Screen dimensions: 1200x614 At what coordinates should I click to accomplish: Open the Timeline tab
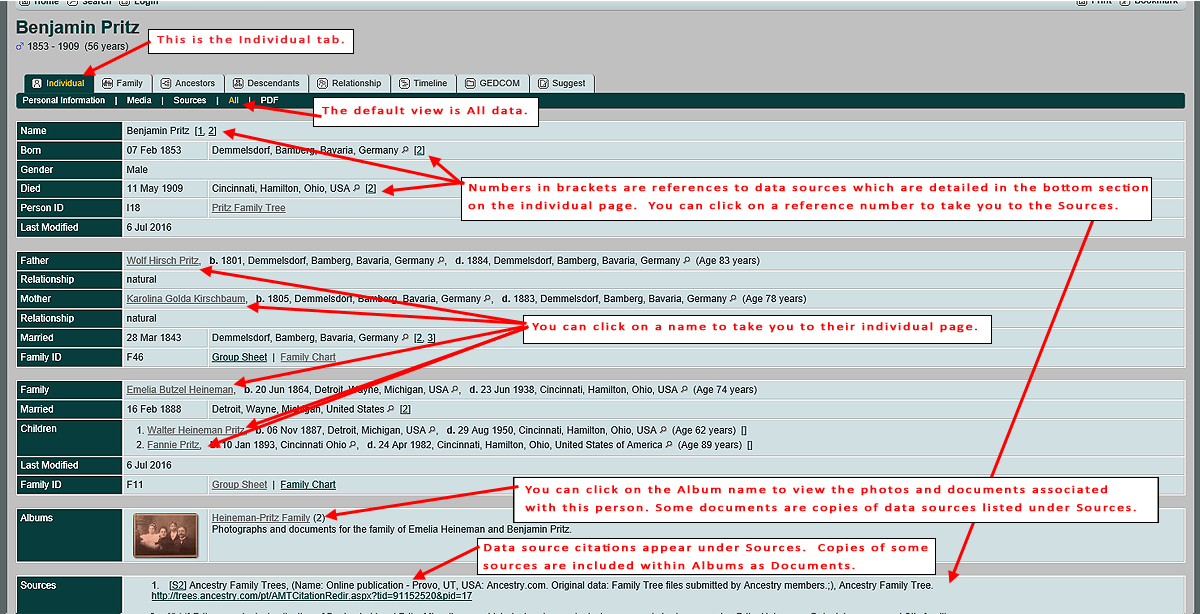tap(423, 83)
